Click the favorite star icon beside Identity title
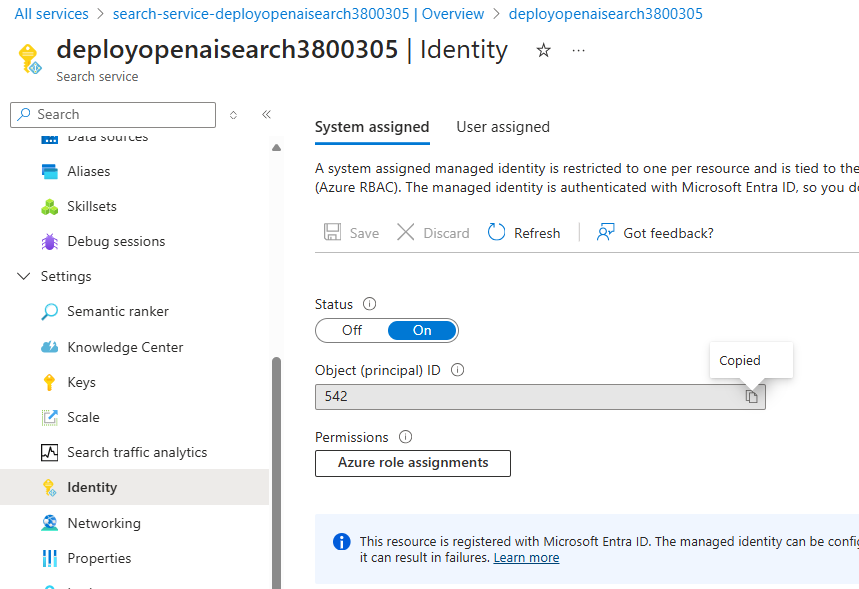Image resolution: width=859 pixels, height=589 pixels. click(543, 50)
